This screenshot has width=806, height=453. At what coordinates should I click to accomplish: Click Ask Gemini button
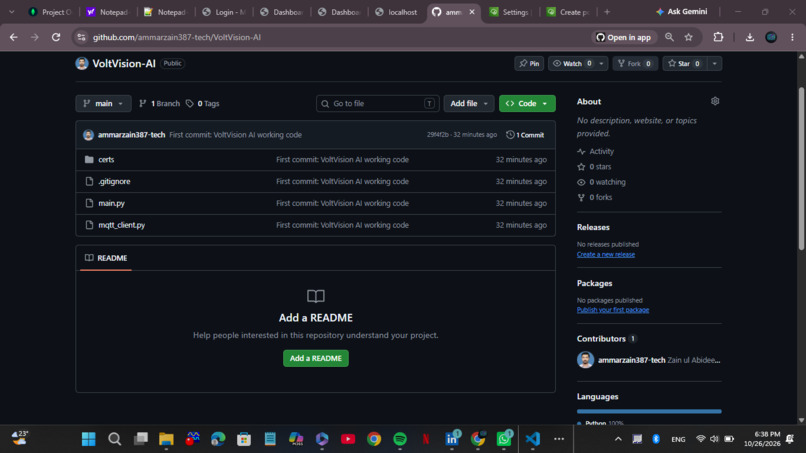pos(682,11)
